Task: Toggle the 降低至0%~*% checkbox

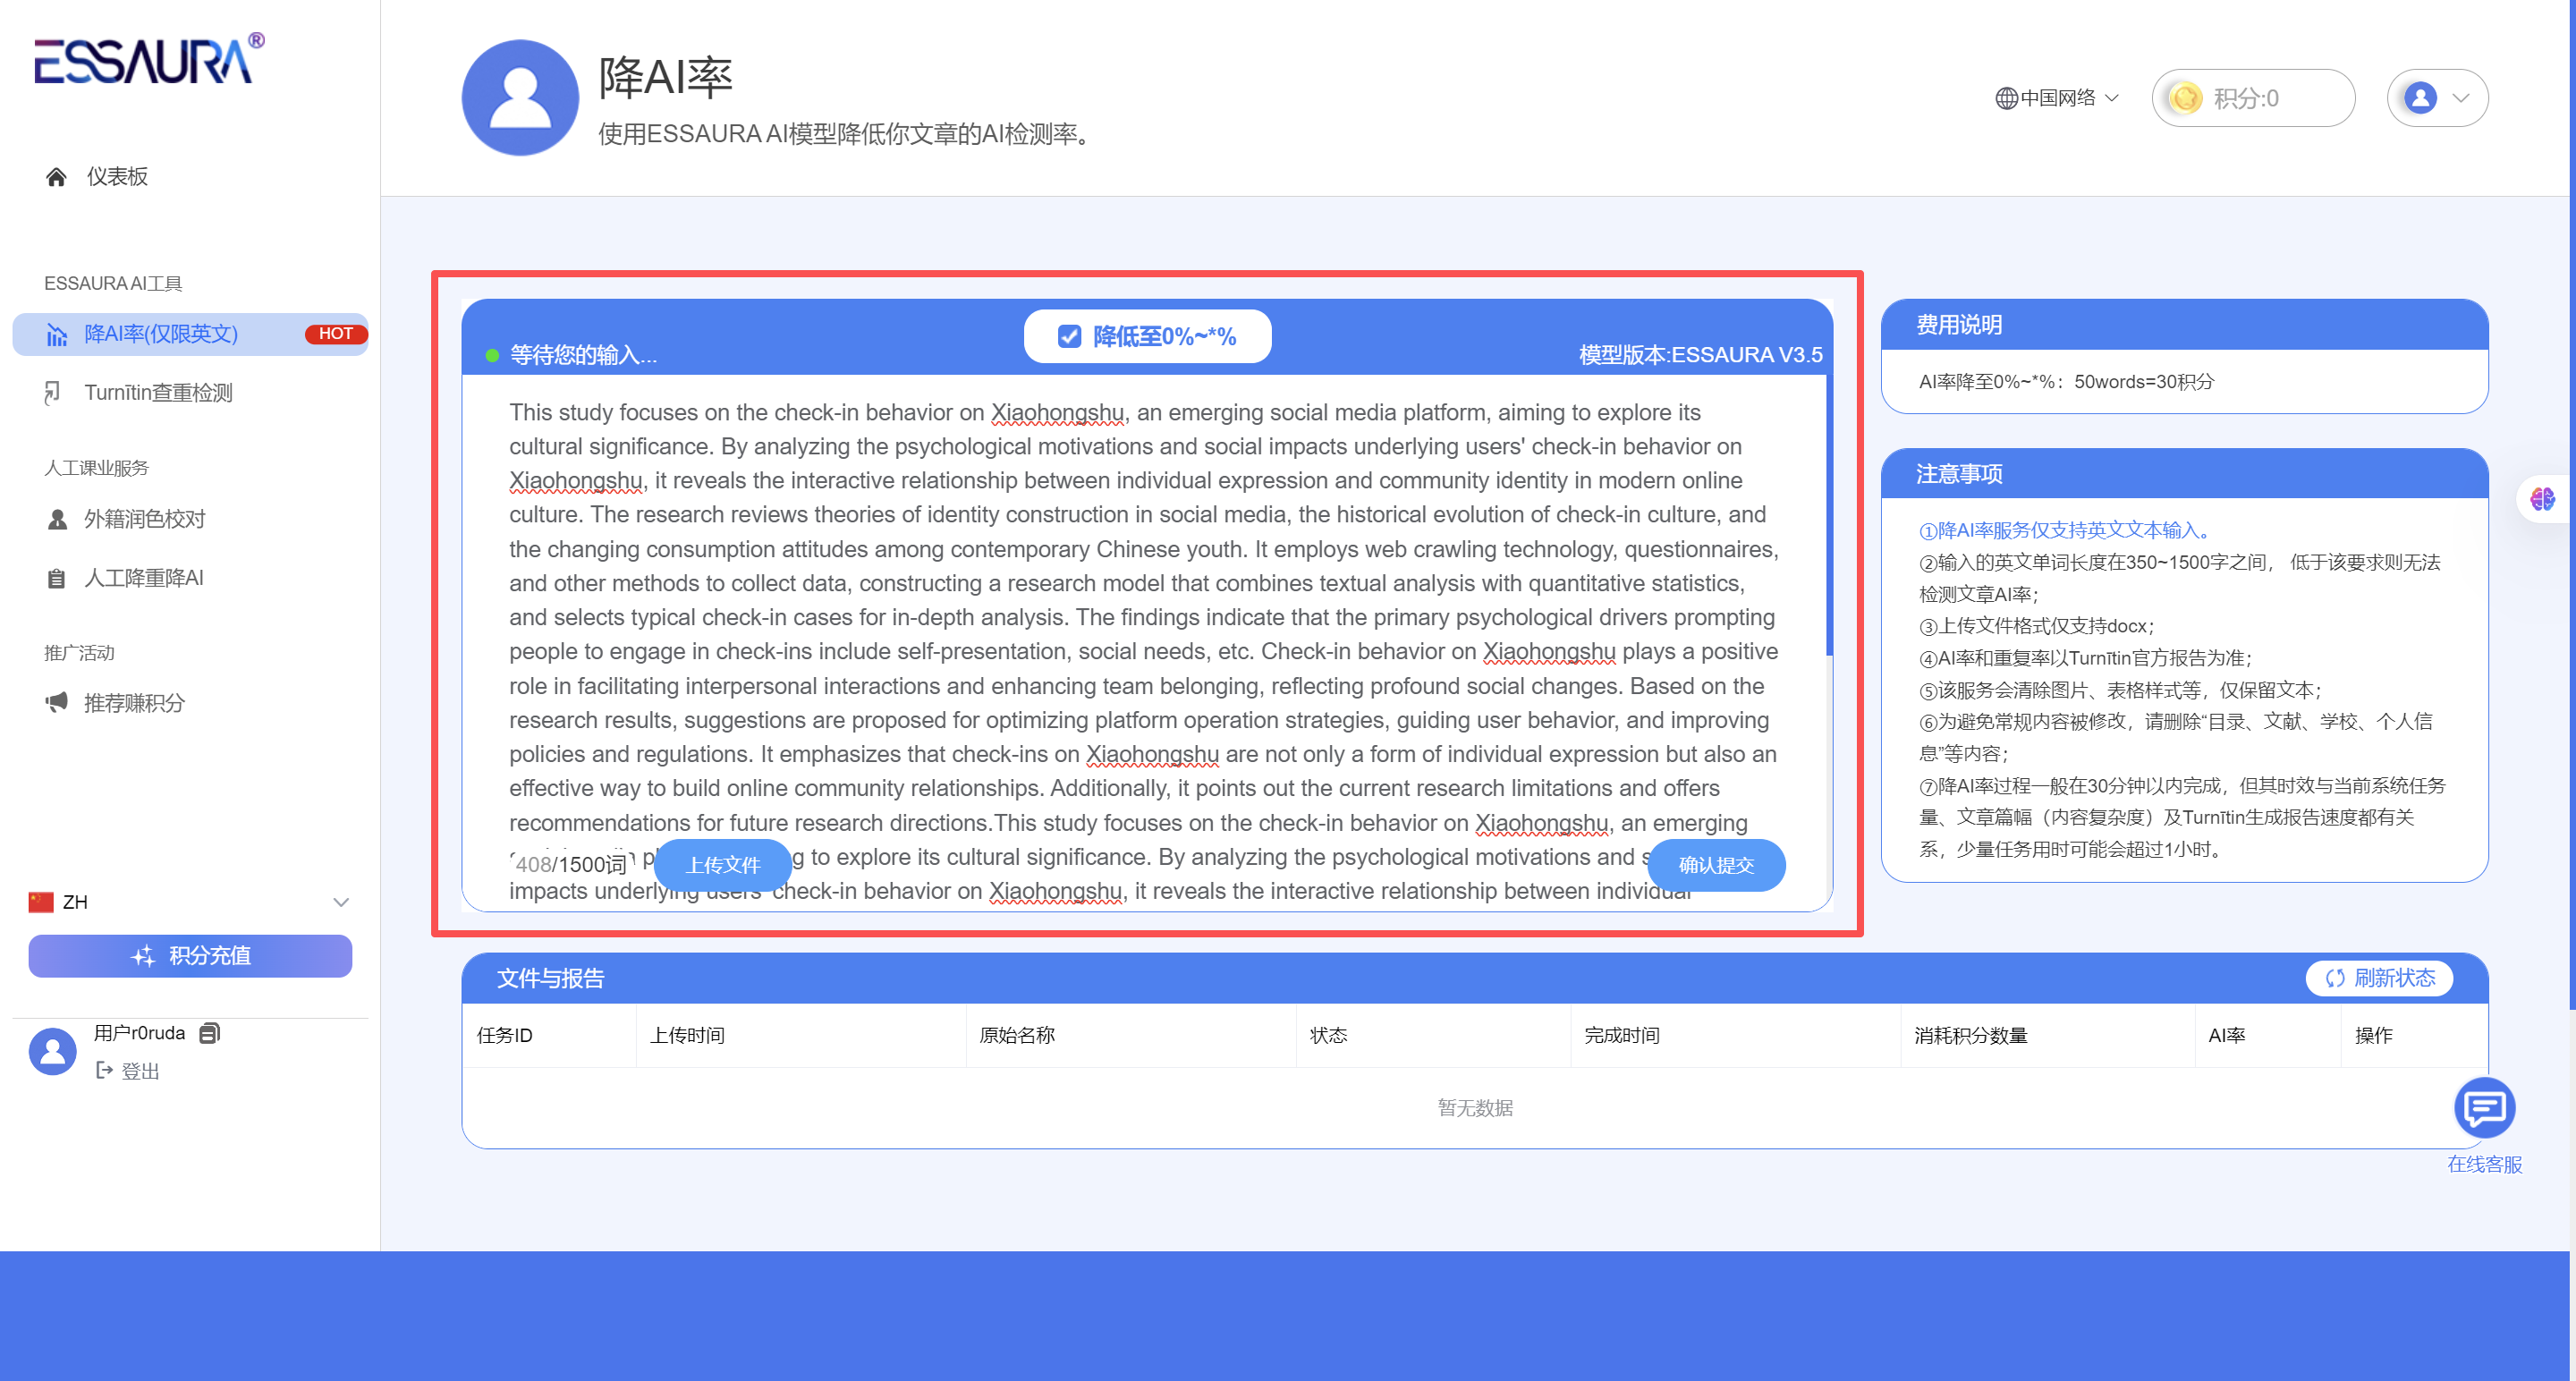Action: pos(1069,337)
